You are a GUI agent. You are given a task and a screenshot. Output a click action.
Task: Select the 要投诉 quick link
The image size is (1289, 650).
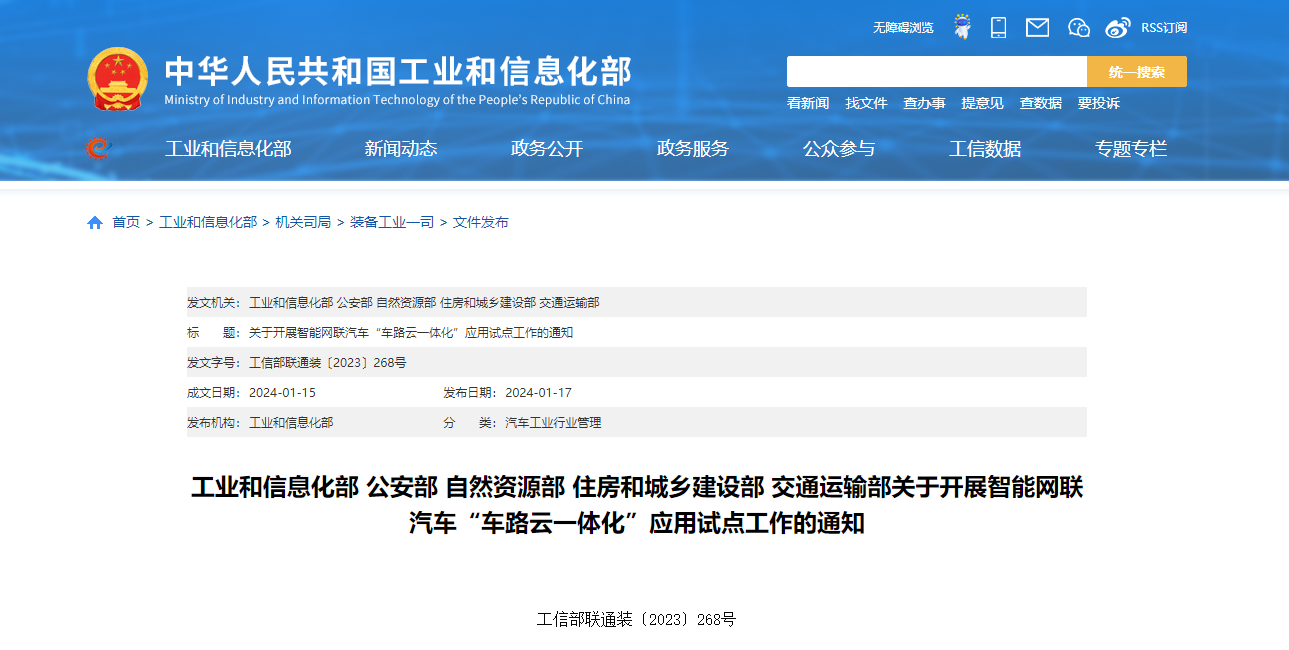point(1098,103)
